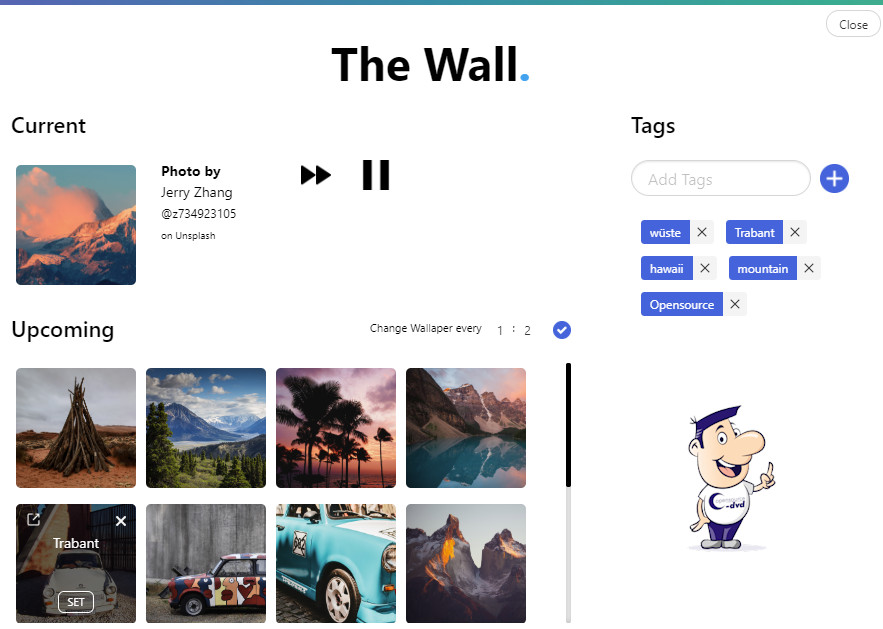Open photographer handle @z734923105
This screenshot has height=629, width=883.
(199, 214)
